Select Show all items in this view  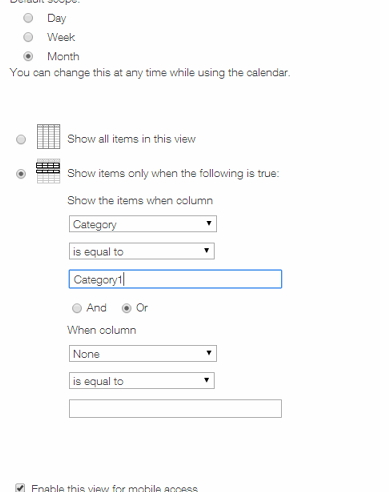point(21,139)
